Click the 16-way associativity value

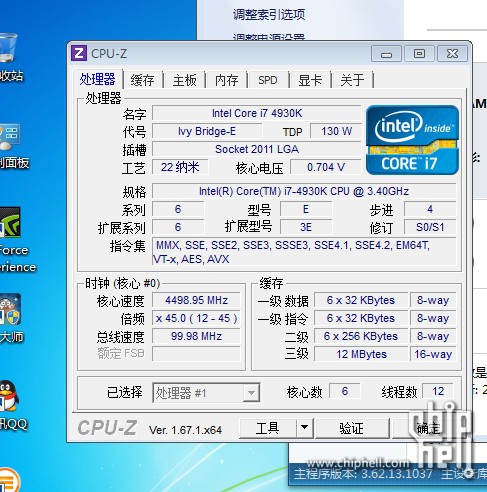[x=433, y=354]
